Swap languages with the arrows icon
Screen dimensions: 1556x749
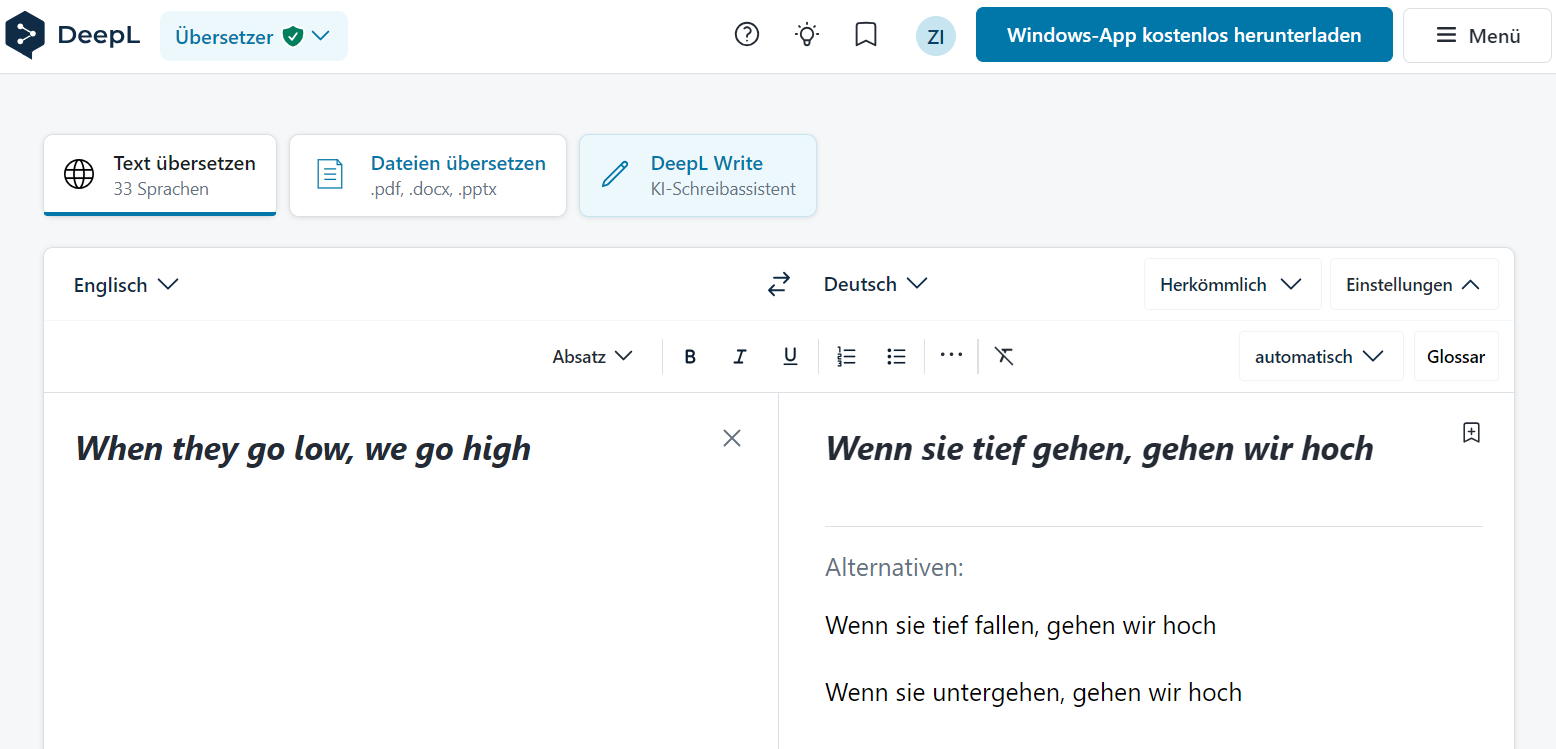pos(779,285)
